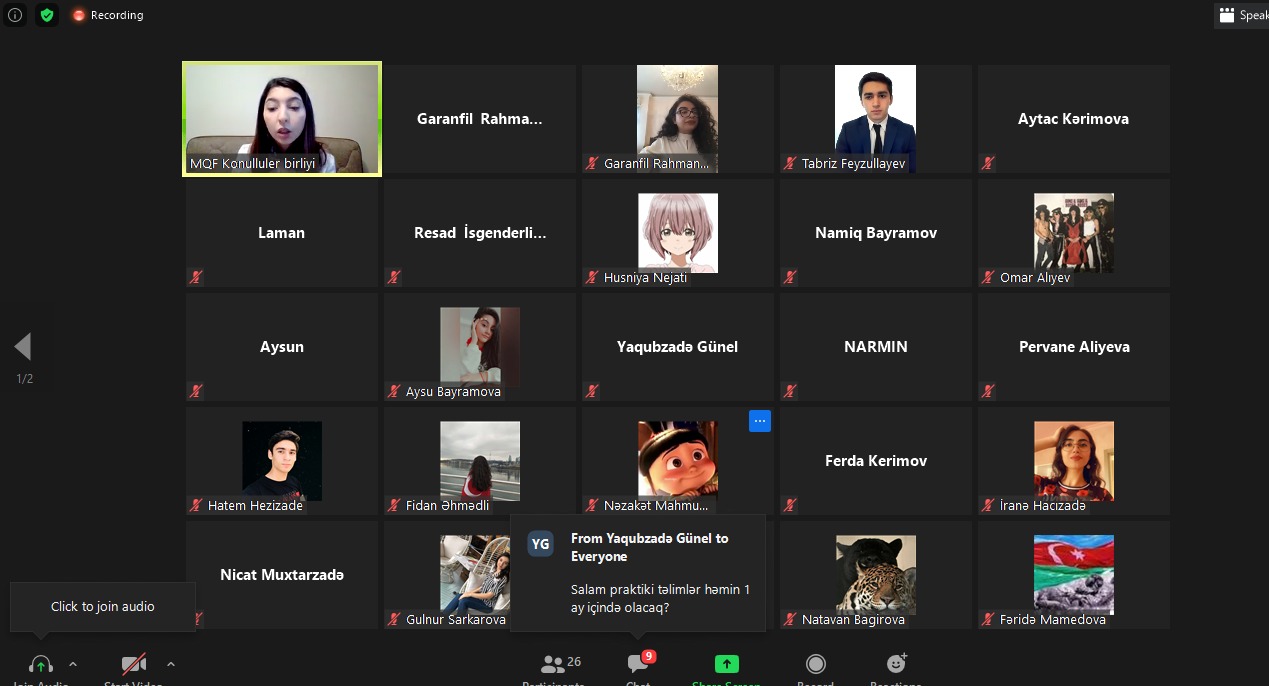Open the Chat panel
Viewport: 1269px width, 686px height.
638,666
